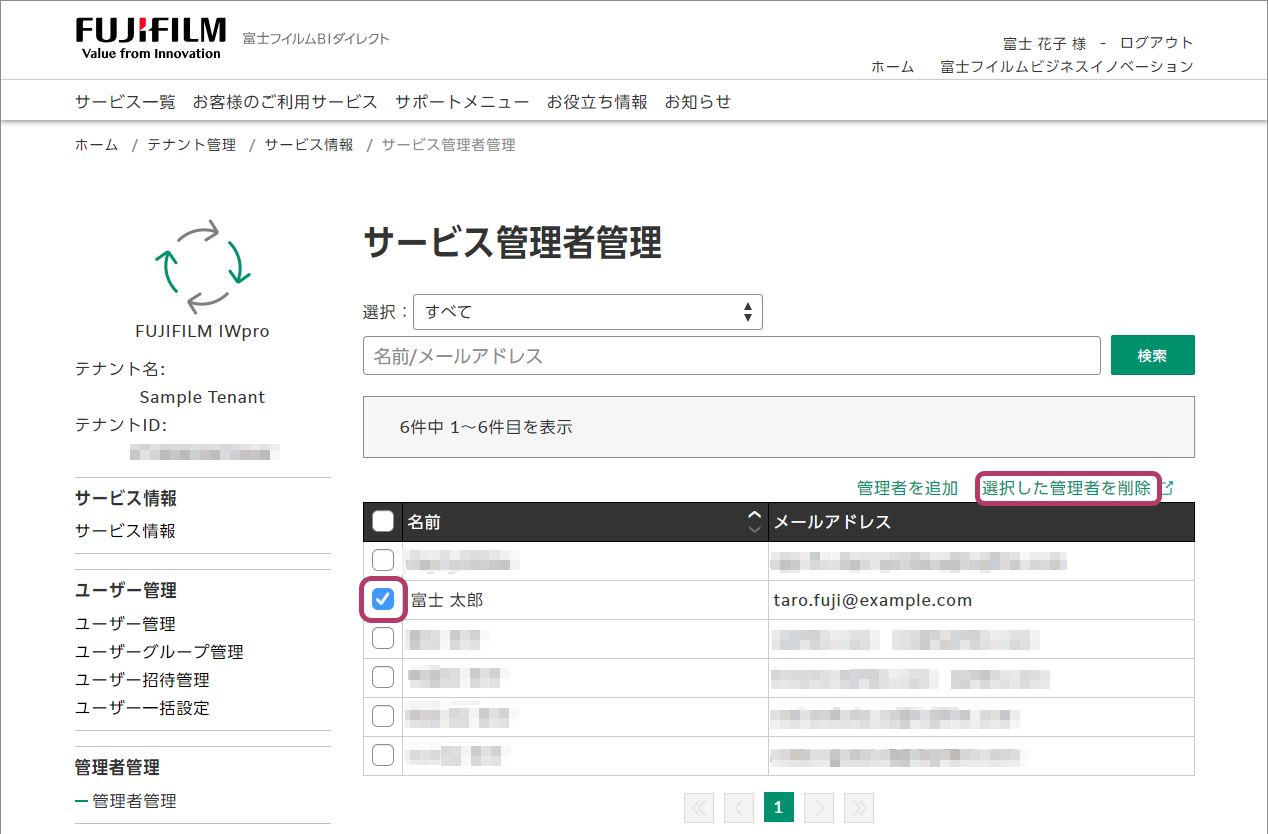Check the last row checkbox in admin table

[x=383, y=755]
